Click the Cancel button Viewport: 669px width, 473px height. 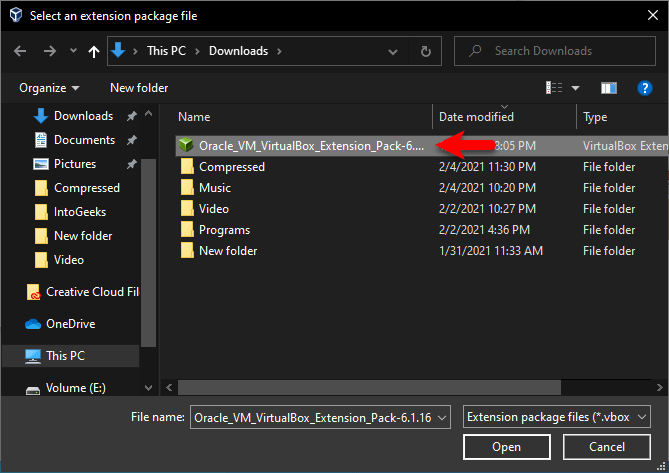pos(607,447)
